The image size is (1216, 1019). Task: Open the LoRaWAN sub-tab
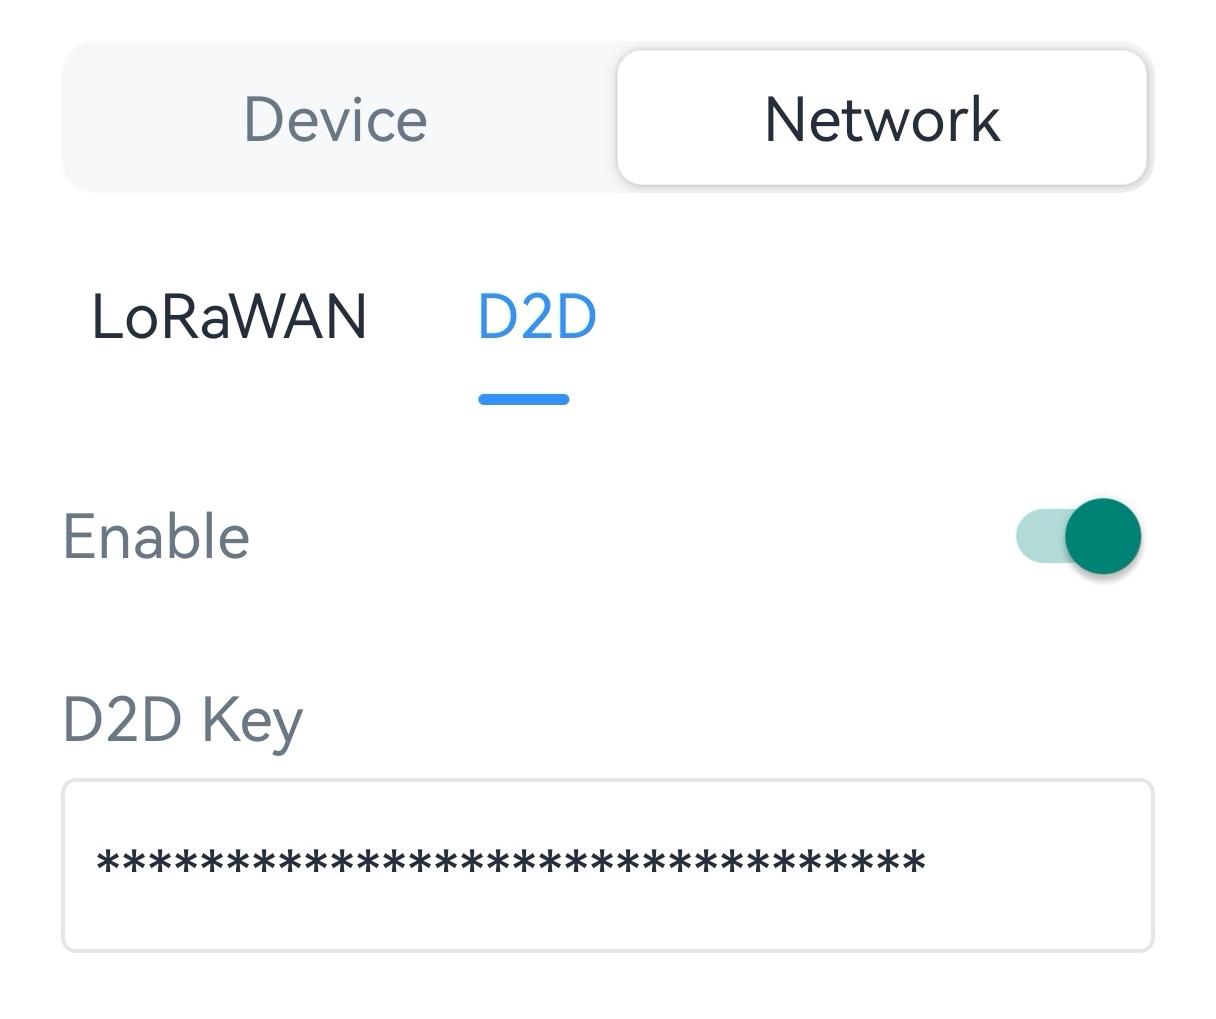point(229,317)
